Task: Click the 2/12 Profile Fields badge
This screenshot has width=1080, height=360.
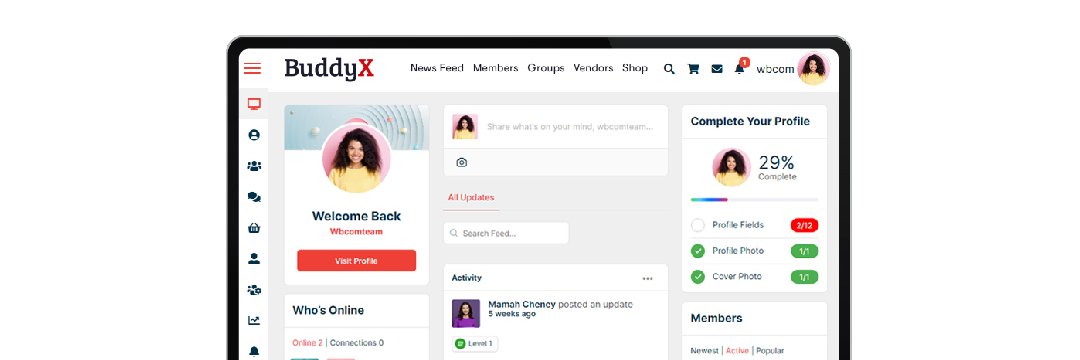Action: click(x=804, y=225)
